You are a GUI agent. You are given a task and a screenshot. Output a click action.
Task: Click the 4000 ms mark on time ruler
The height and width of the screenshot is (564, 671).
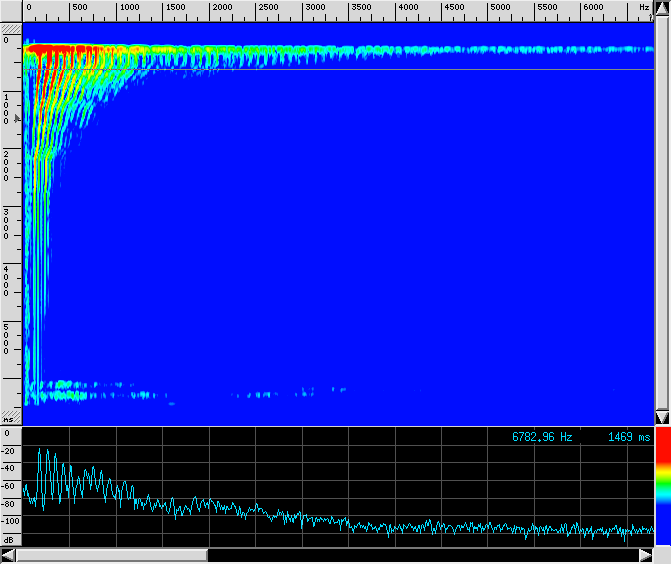point(8,283)
